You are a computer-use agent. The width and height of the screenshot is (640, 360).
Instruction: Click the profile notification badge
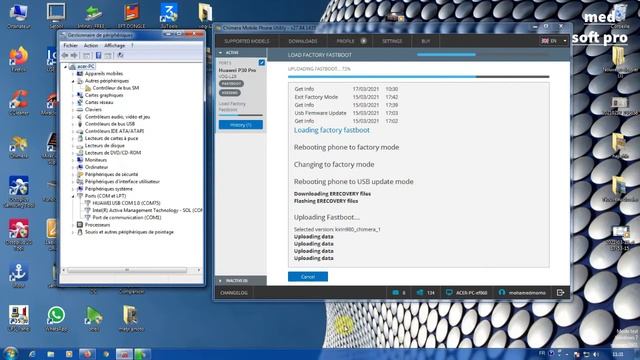[363, 41]
